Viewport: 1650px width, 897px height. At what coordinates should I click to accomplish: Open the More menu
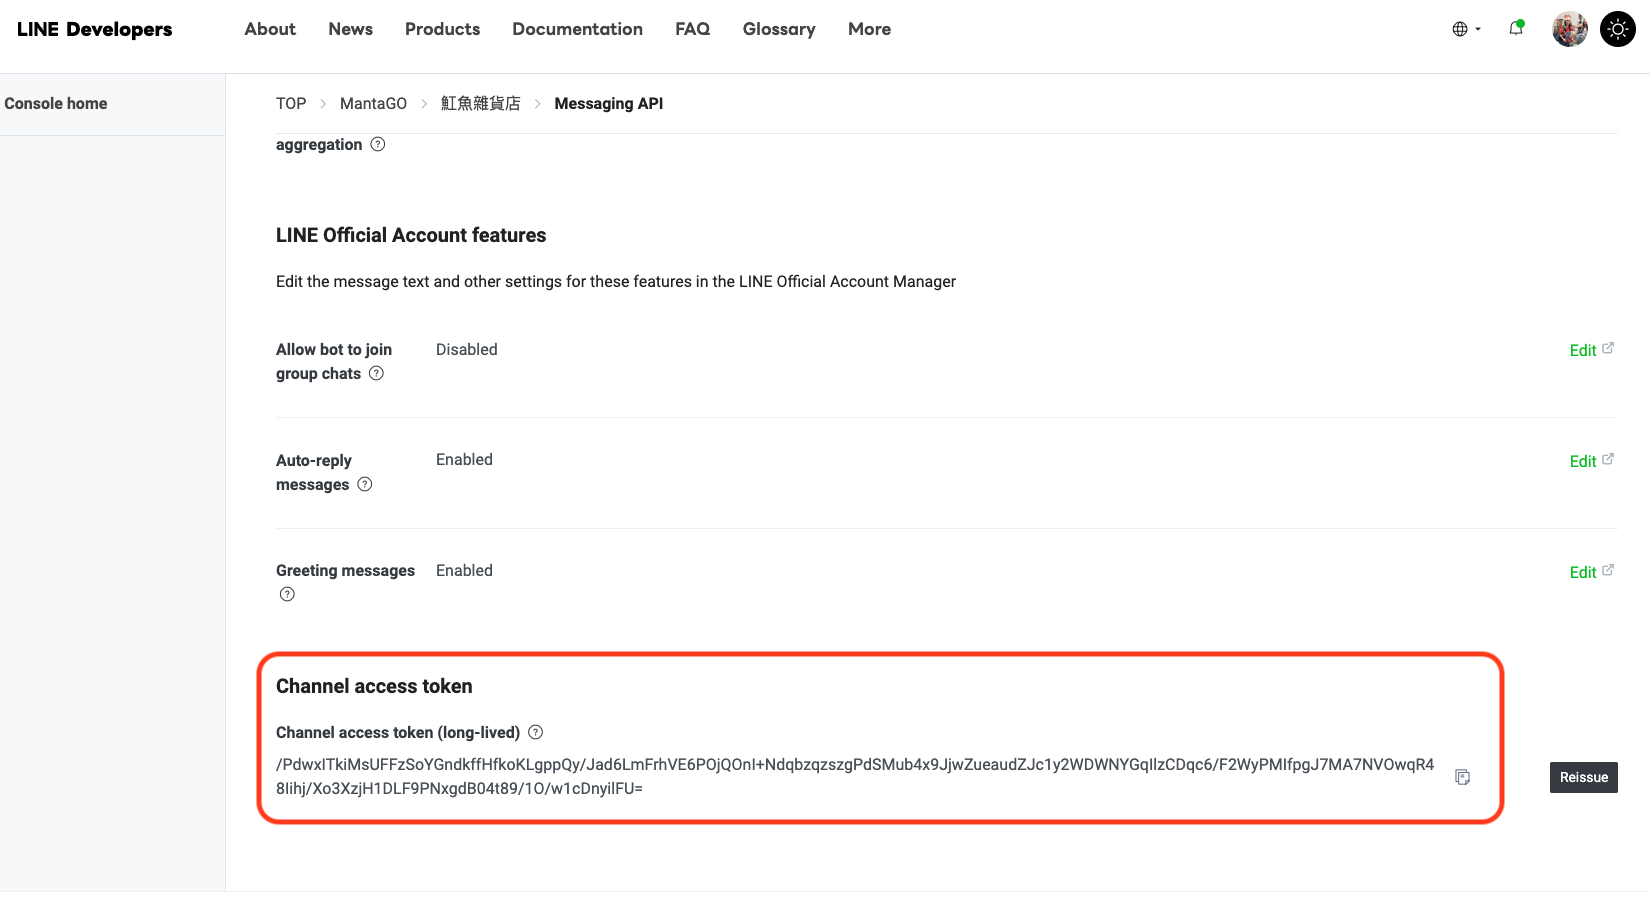tap(869, 29)
